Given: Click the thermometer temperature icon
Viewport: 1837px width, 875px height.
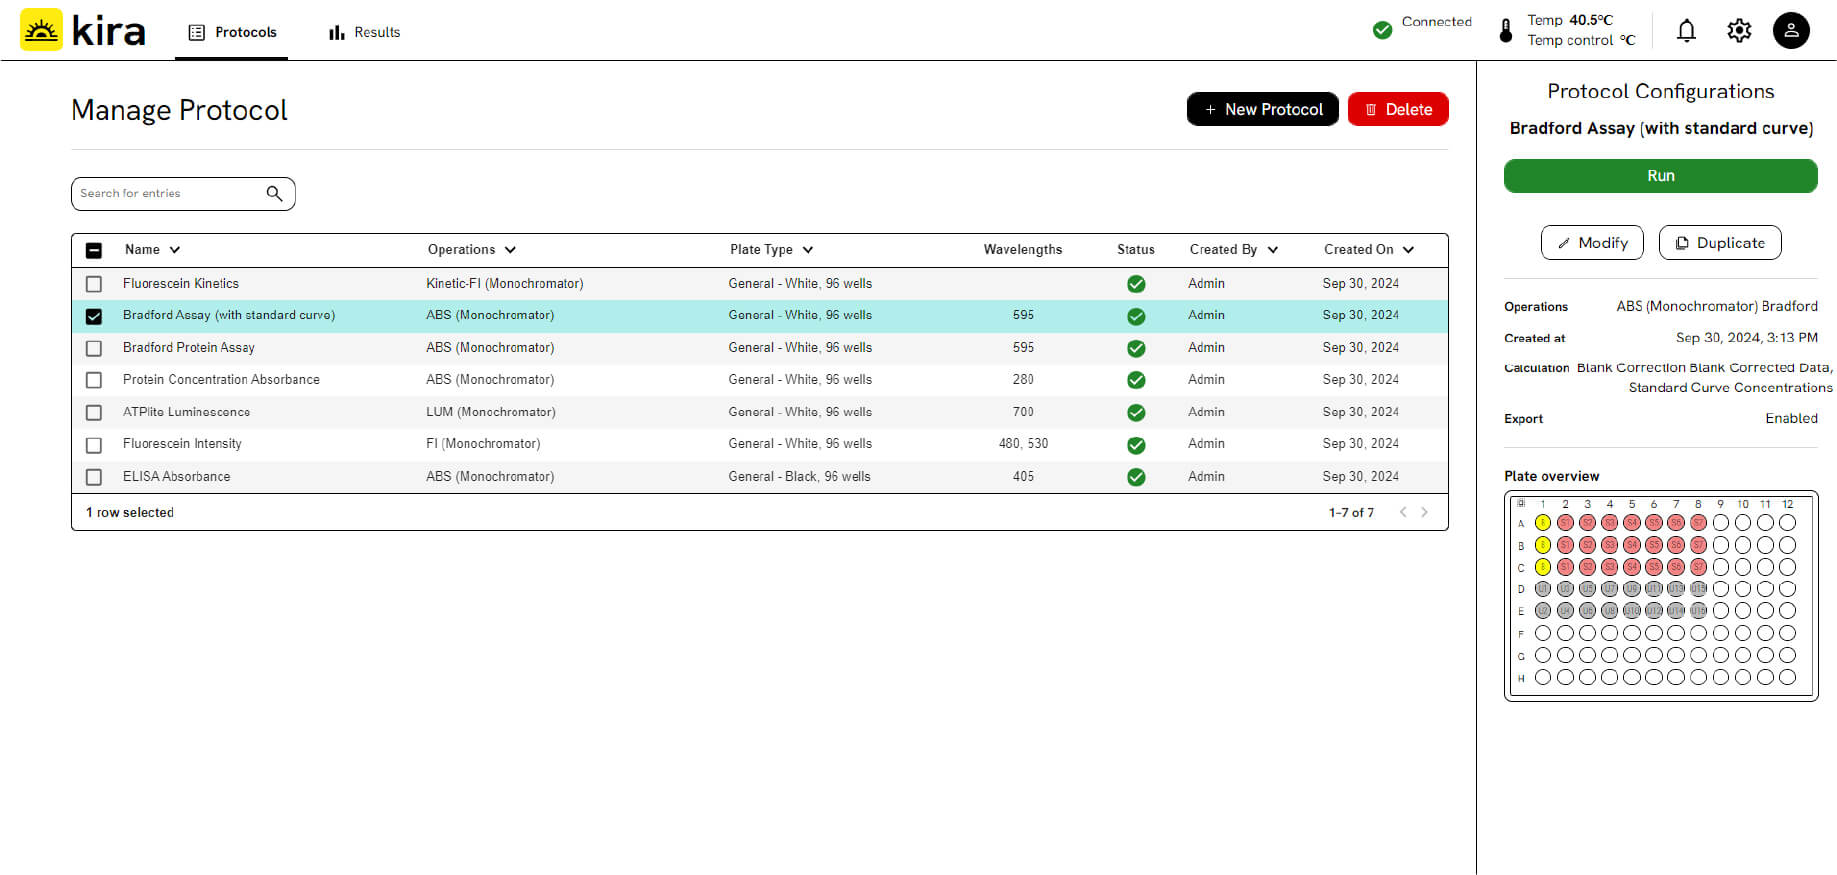Looking at the screenshot, I should [1506, 31].
